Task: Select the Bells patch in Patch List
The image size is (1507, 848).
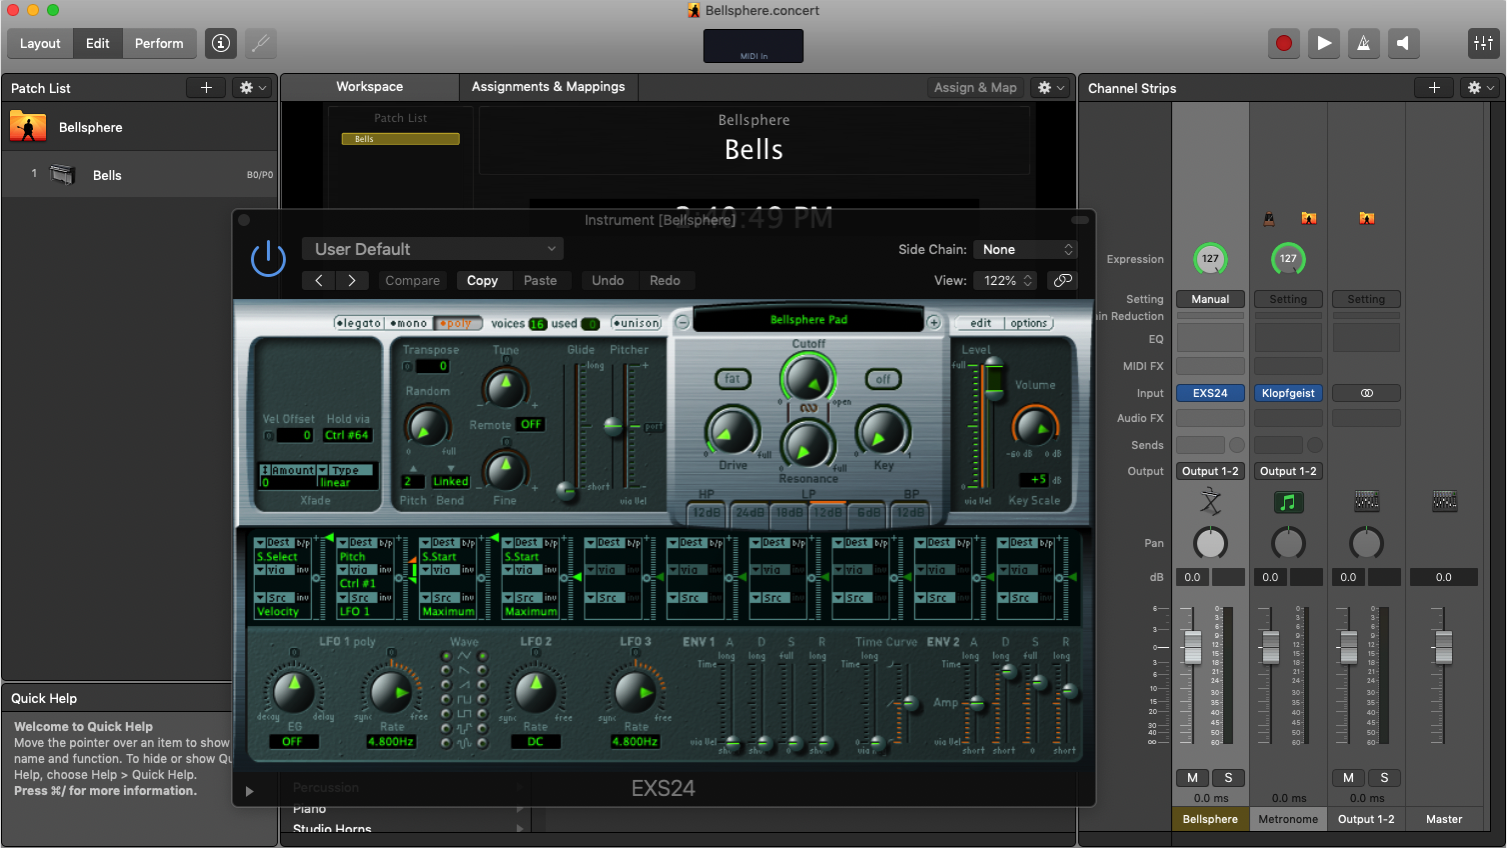Action: pyautogui.click(x=139, y=175)
